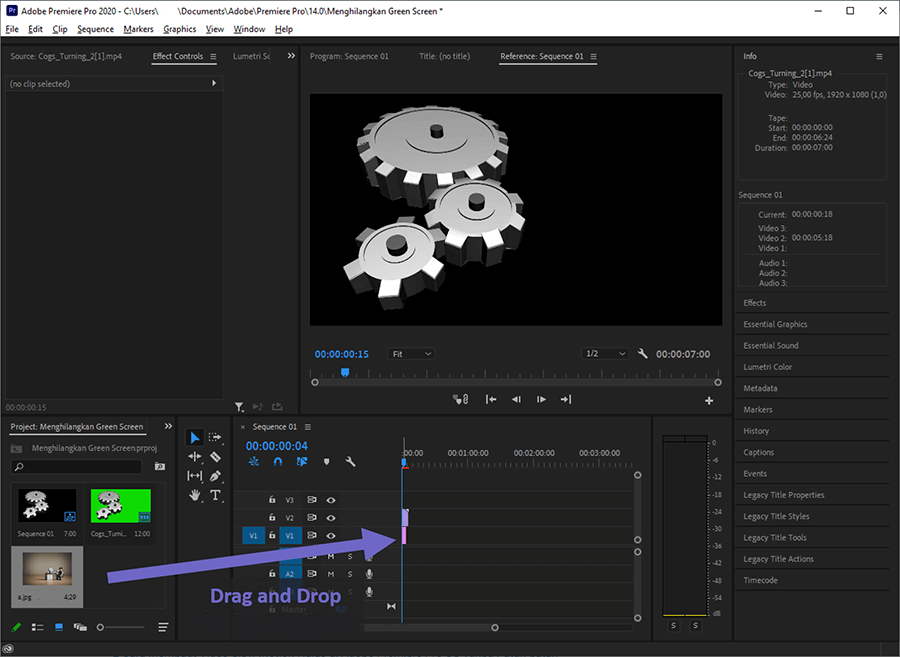Toggle sequence nest insert/overwrite option

click(x=254, y=461)
